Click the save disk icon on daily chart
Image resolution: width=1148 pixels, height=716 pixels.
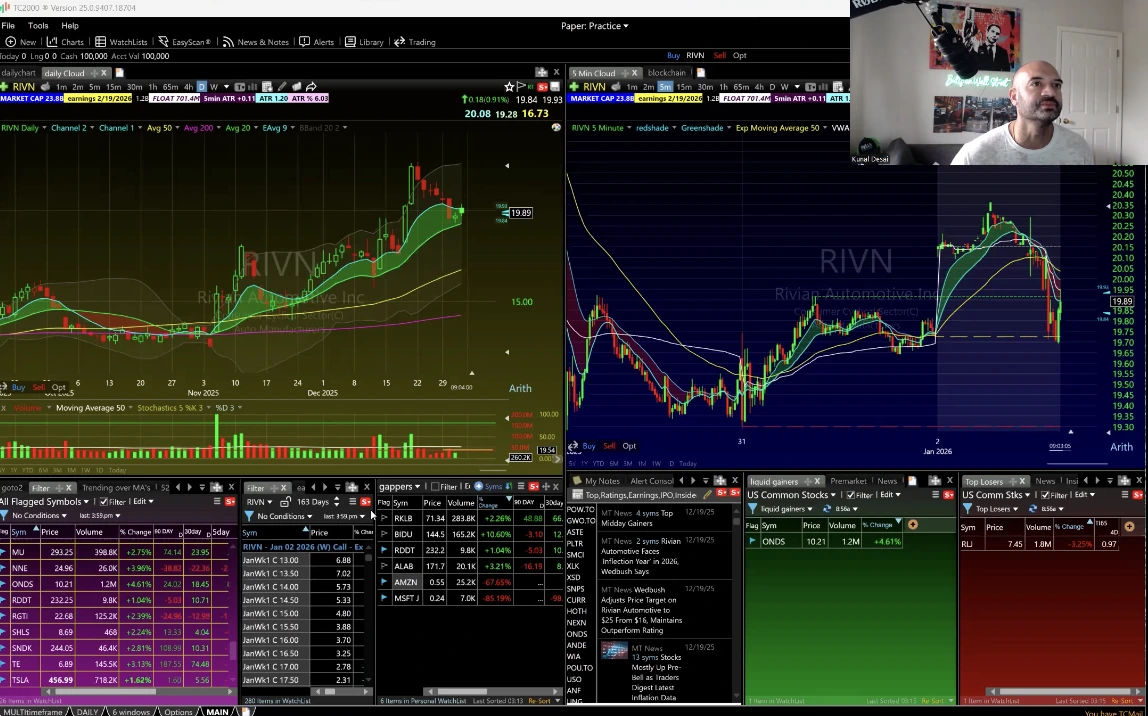pyautogui.click(x=554, y=86)
